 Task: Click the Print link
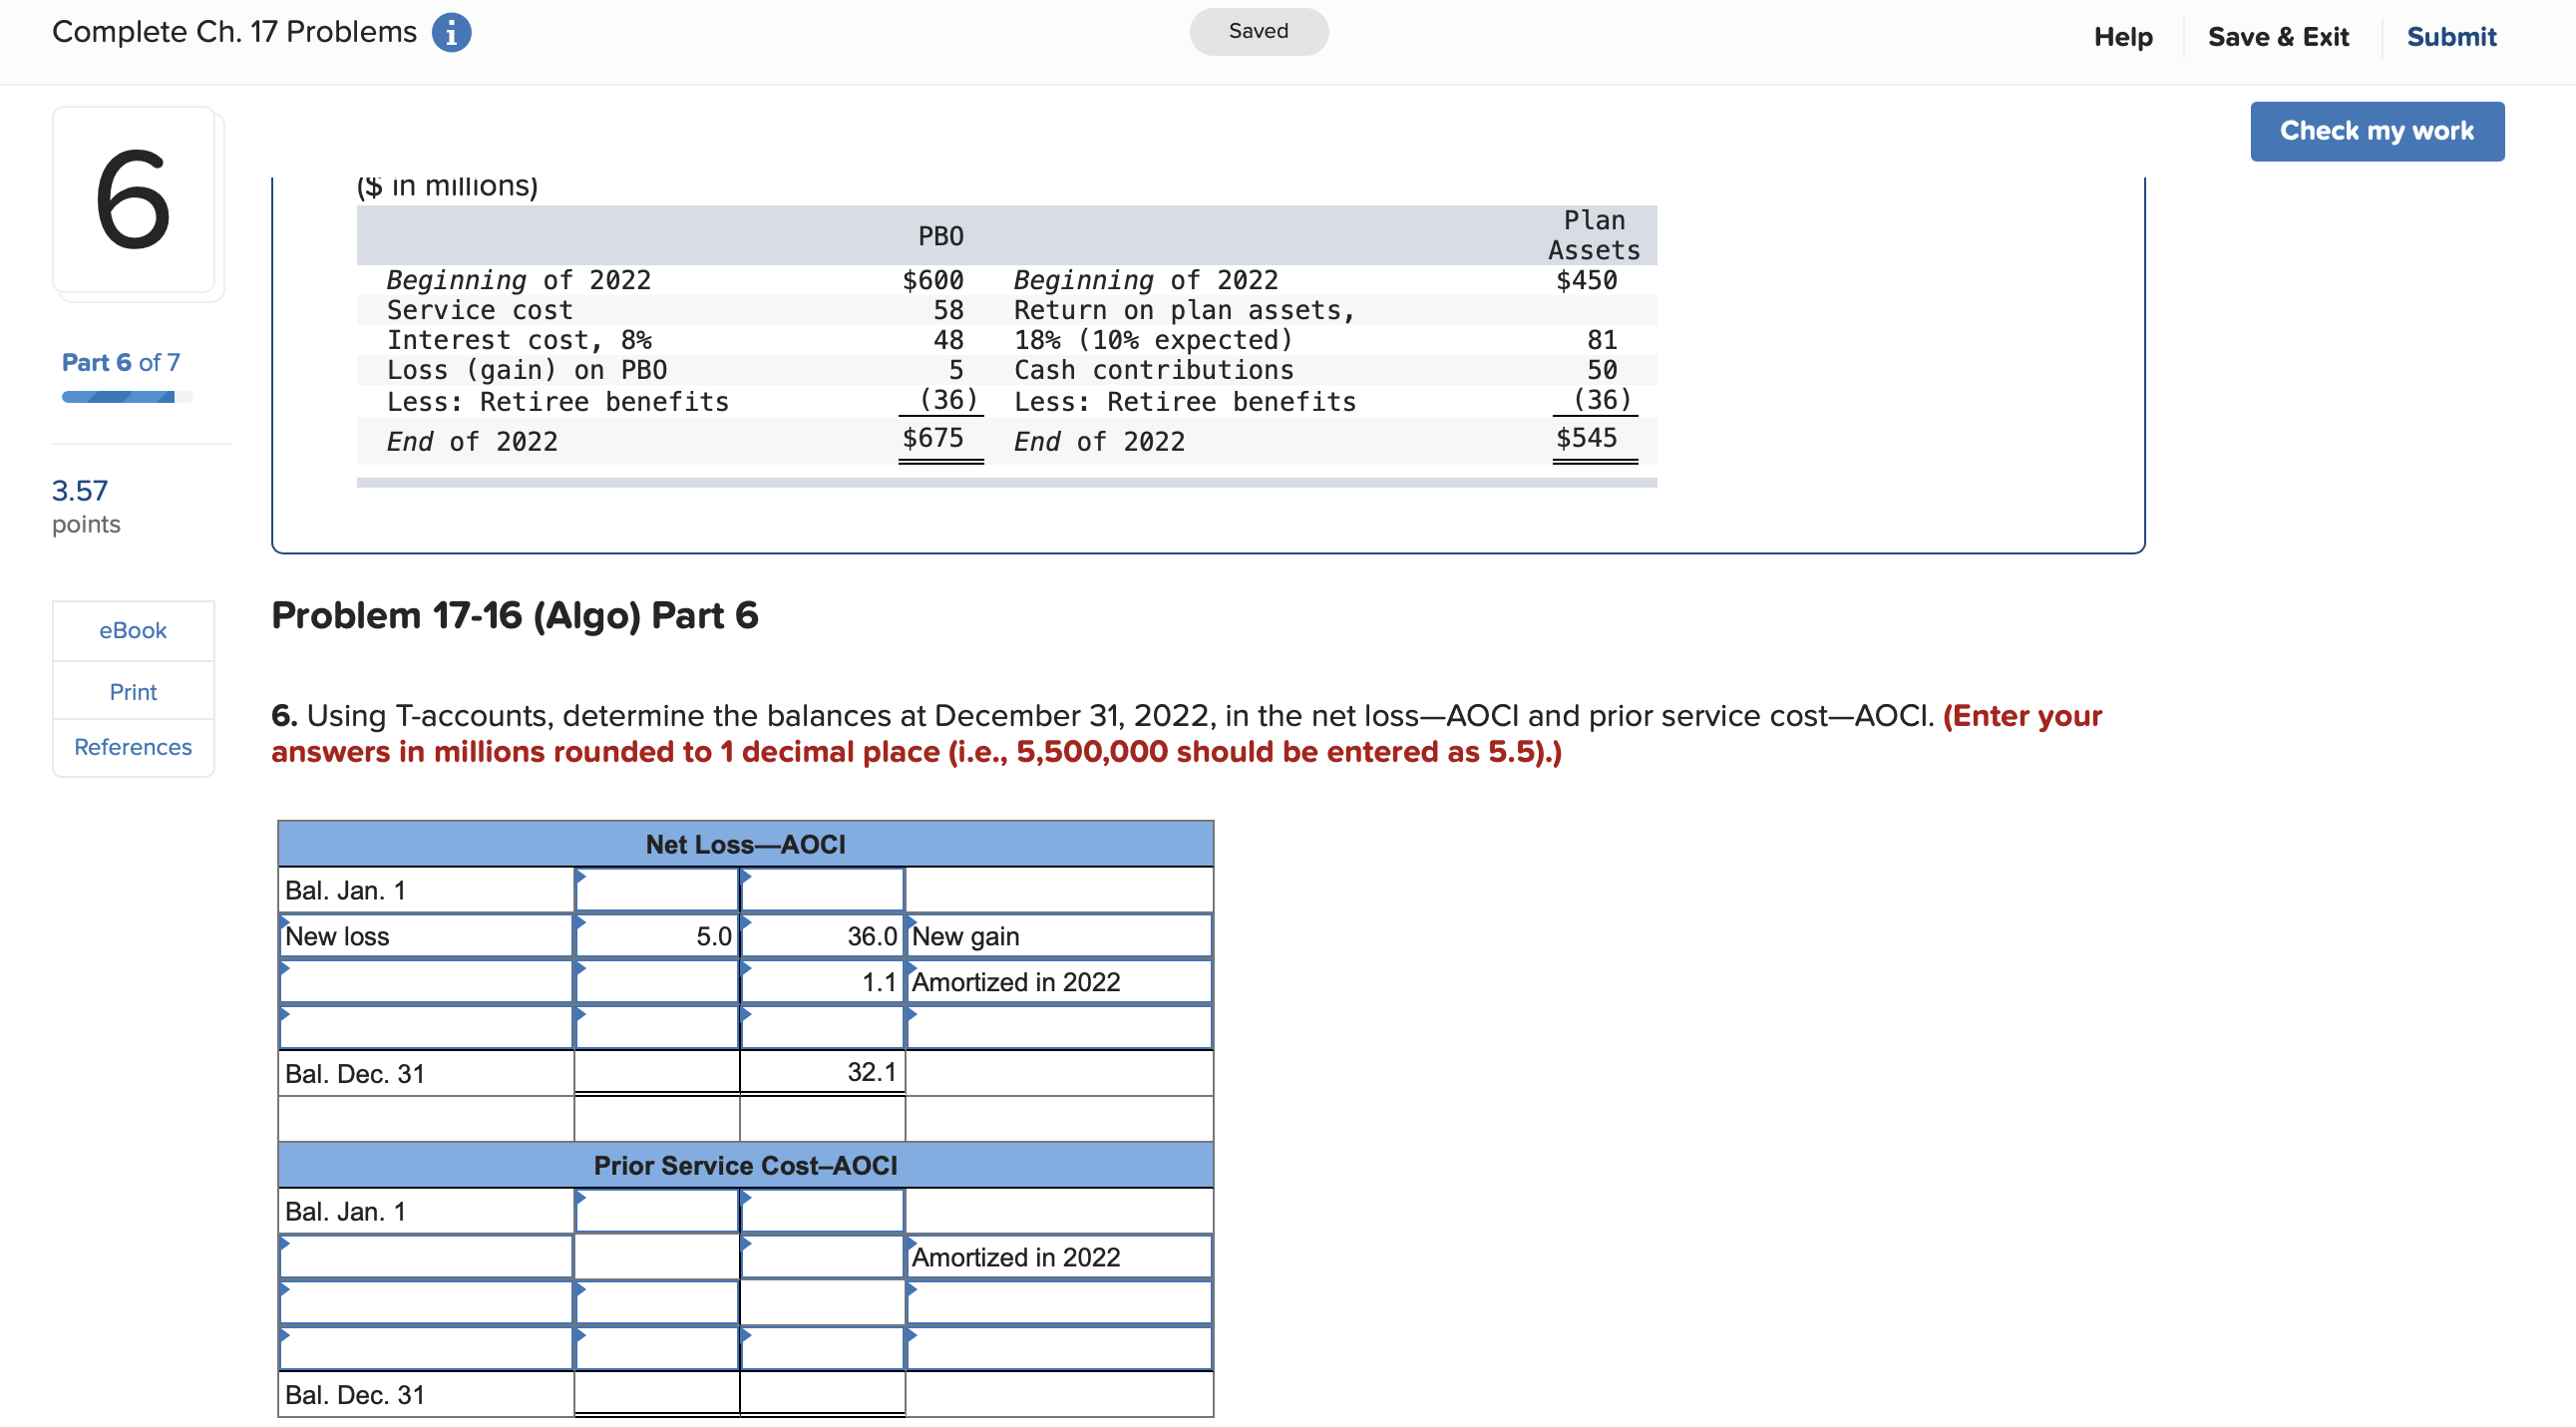click(133, 691)
